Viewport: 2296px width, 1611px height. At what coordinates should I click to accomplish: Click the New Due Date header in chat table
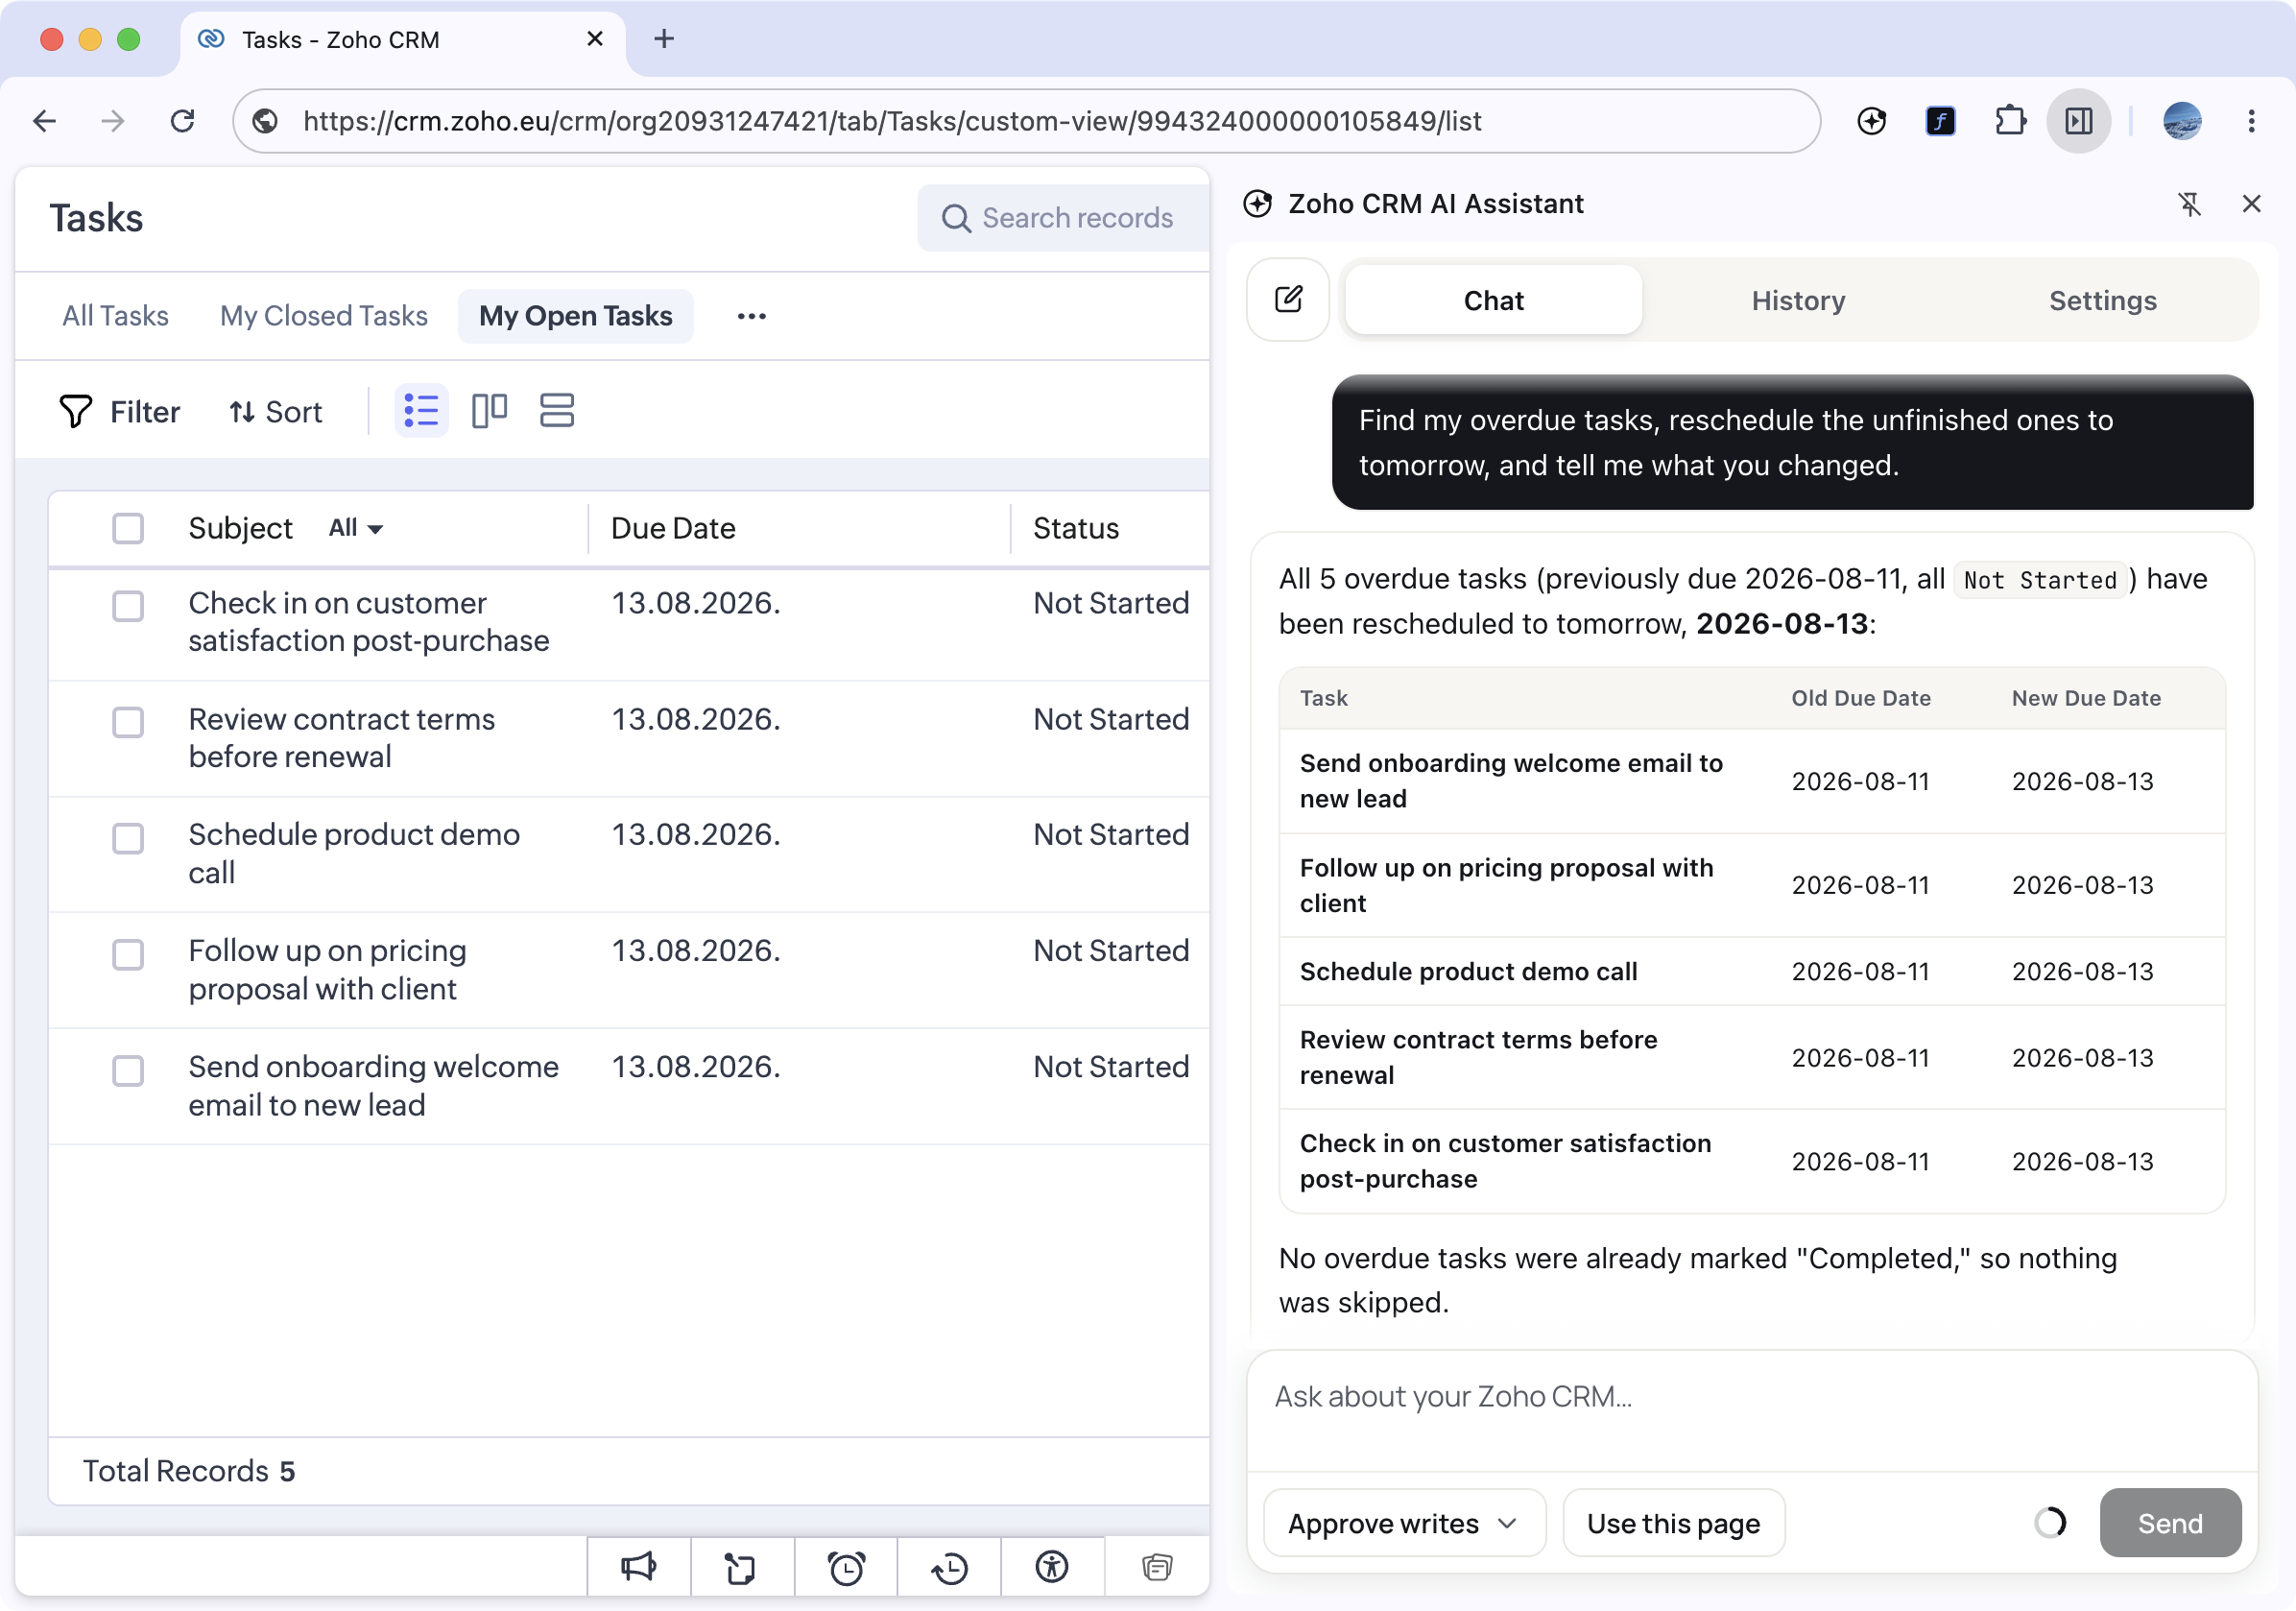coord(2086,698)
